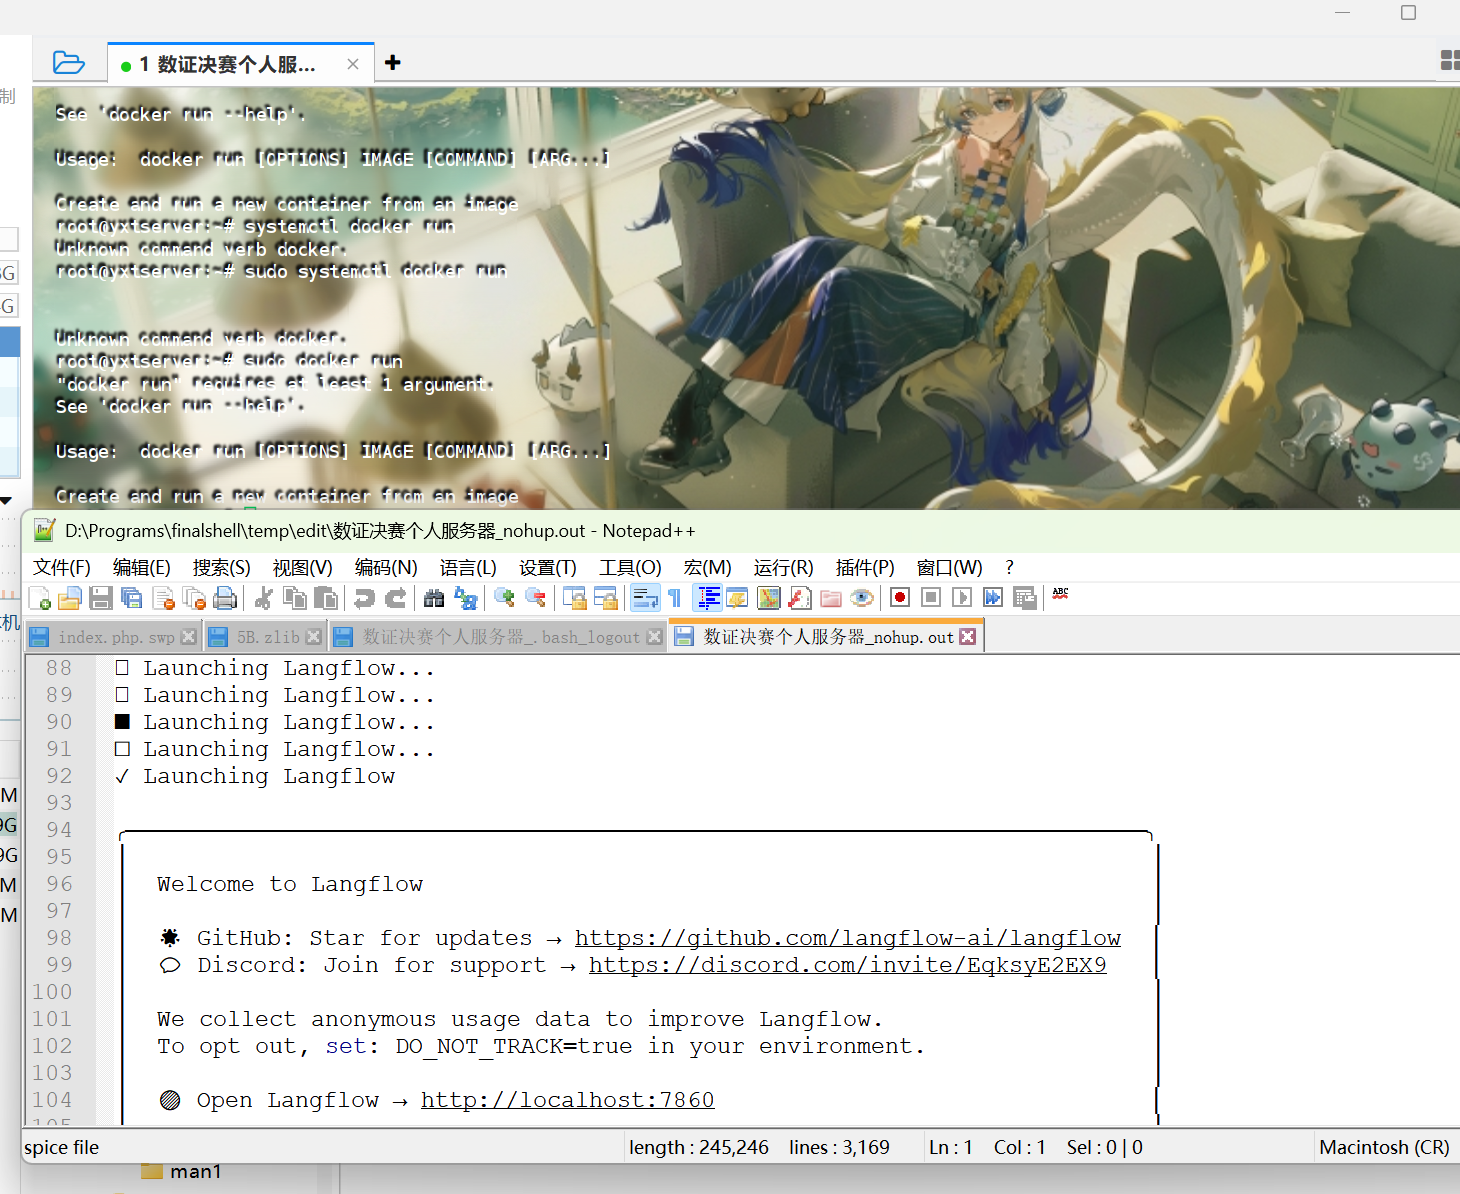Open the 视图(V) menu
The width and height of the screenshot is (1460, 1194).
point(303,568)
